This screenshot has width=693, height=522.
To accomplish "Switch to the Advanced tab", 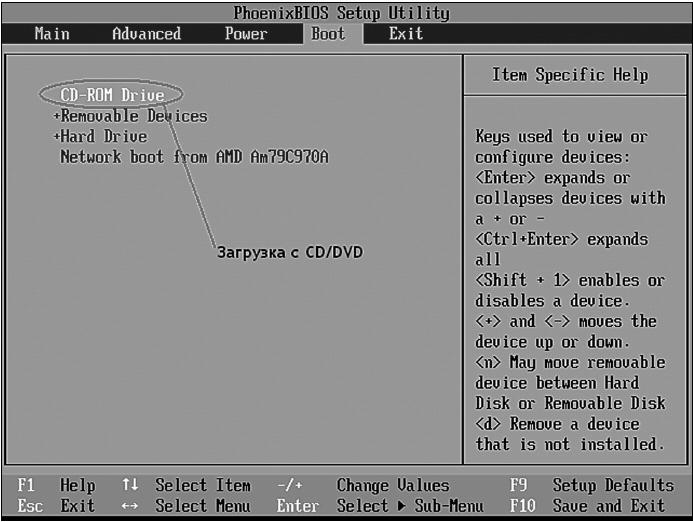I will coord(146,34).
